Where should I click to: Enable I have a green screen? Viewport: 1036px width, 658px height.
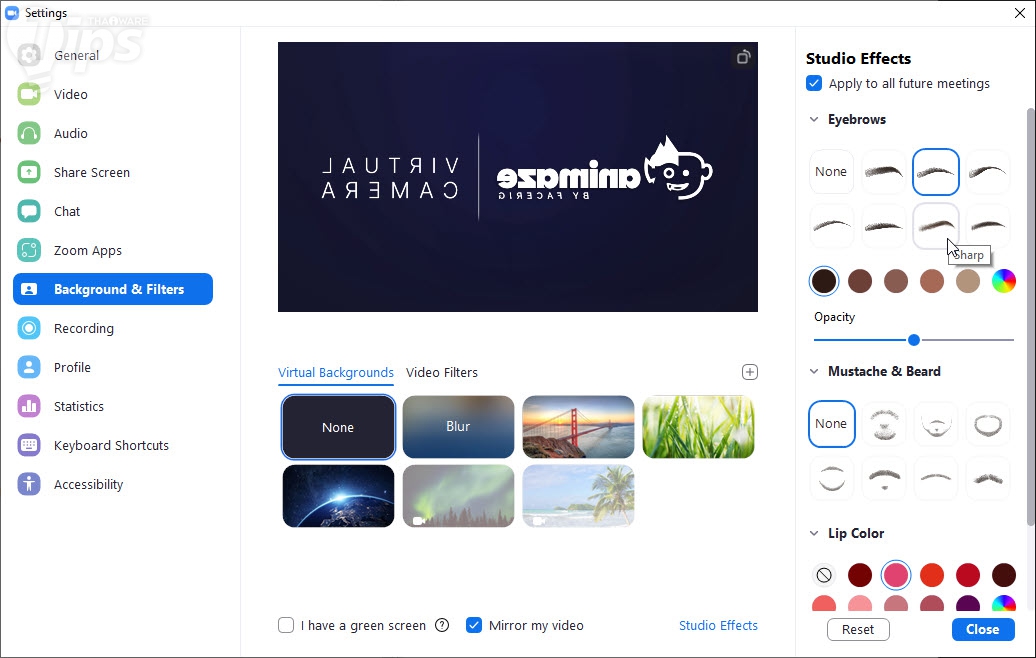pyautogui.click(x=286, y=625)
